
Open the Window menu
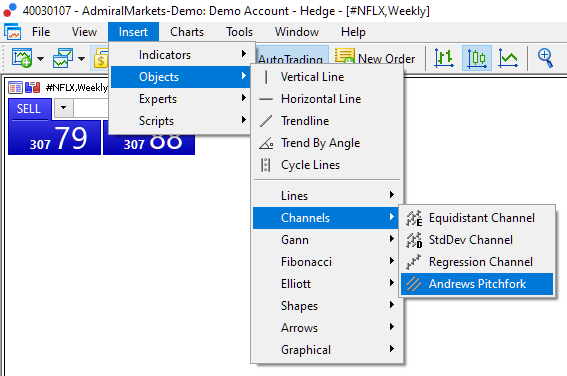click(297, 32)
